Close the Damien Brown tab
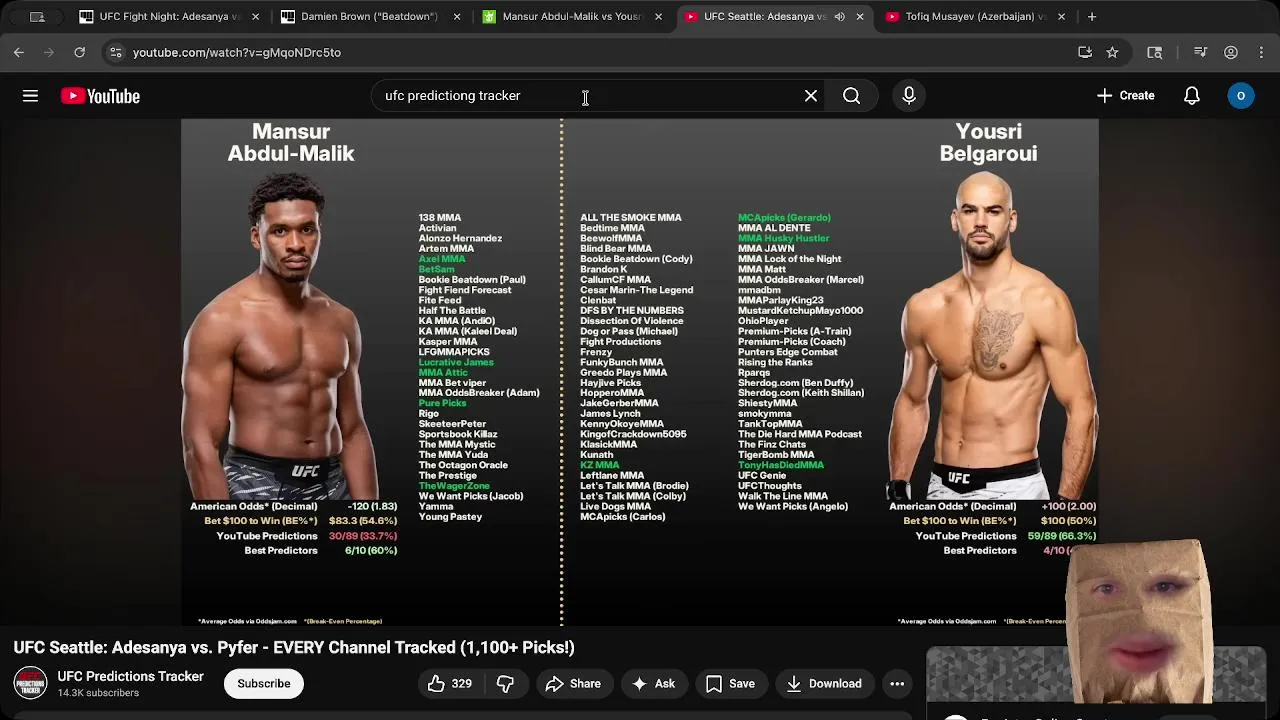This screenshot has height=720, width=1280. (456, 17)
